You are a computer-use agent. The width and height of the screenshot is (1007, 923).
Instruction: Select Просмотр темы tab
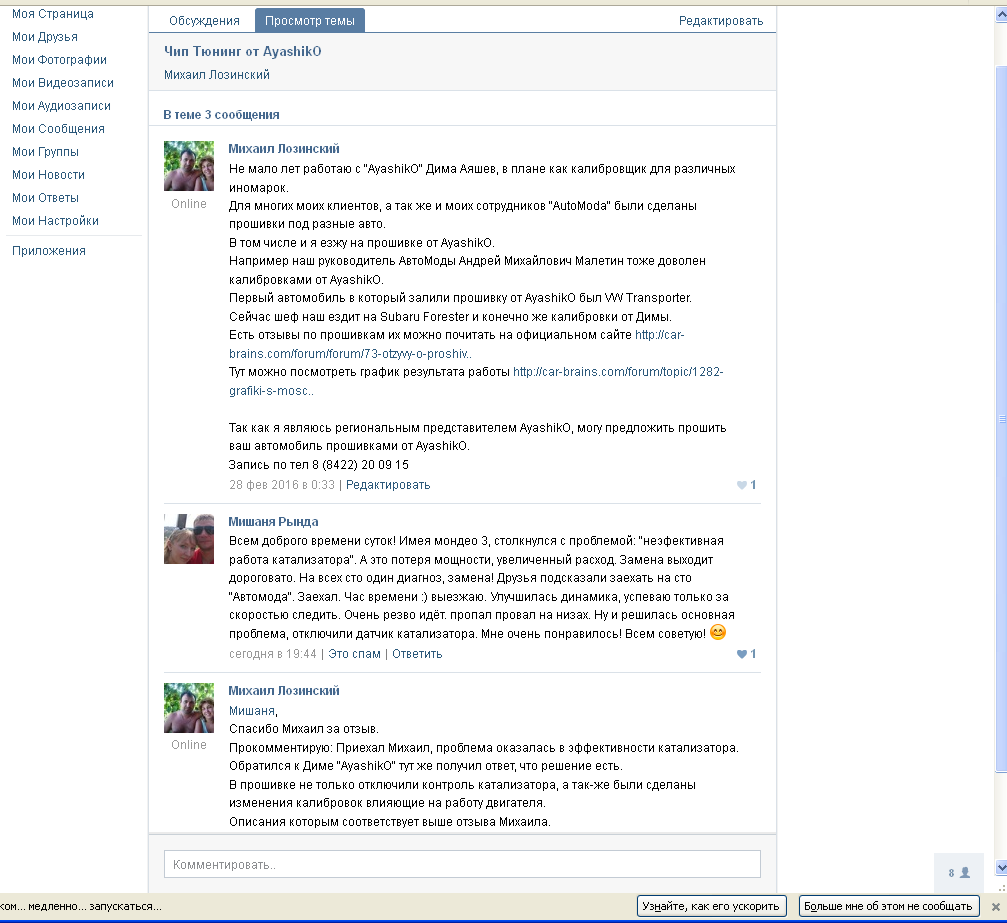pyautogui.click(x=310, y=21)
